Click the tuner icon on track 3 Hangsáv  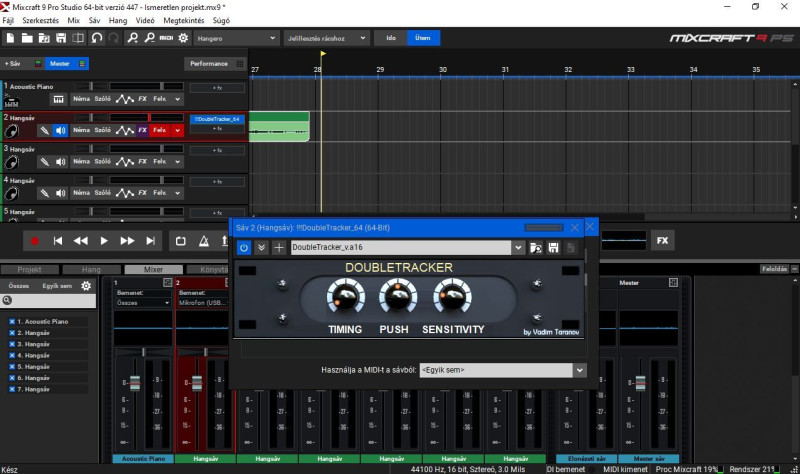[45, 162]
